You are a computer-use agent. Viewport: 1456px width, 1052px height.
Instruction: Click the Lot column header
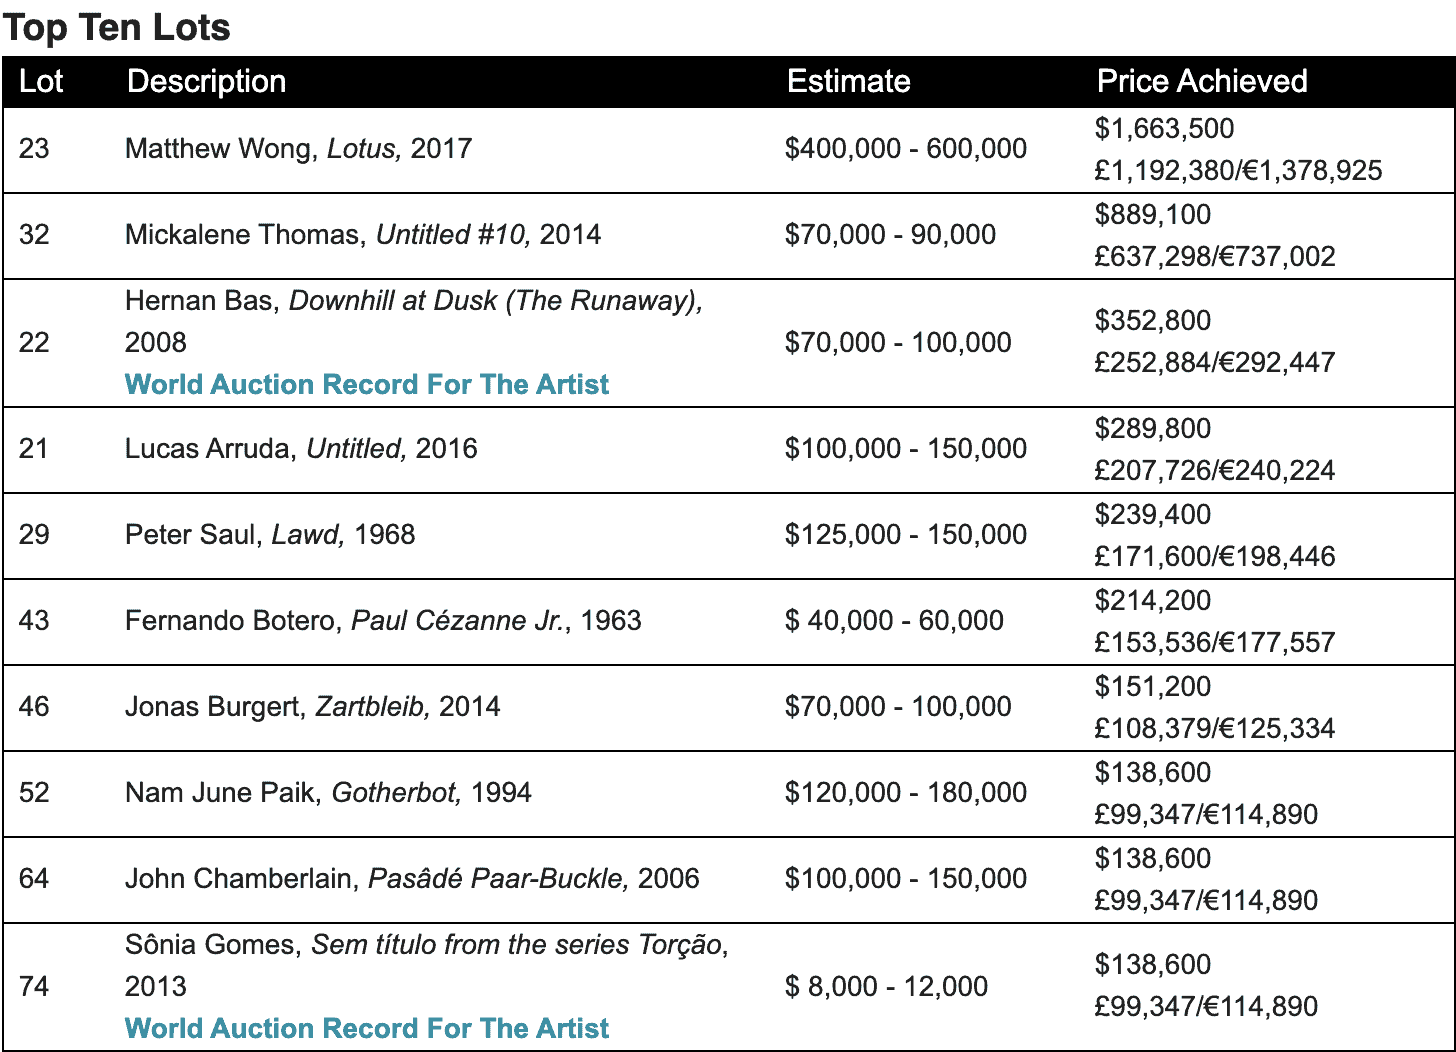41,81
